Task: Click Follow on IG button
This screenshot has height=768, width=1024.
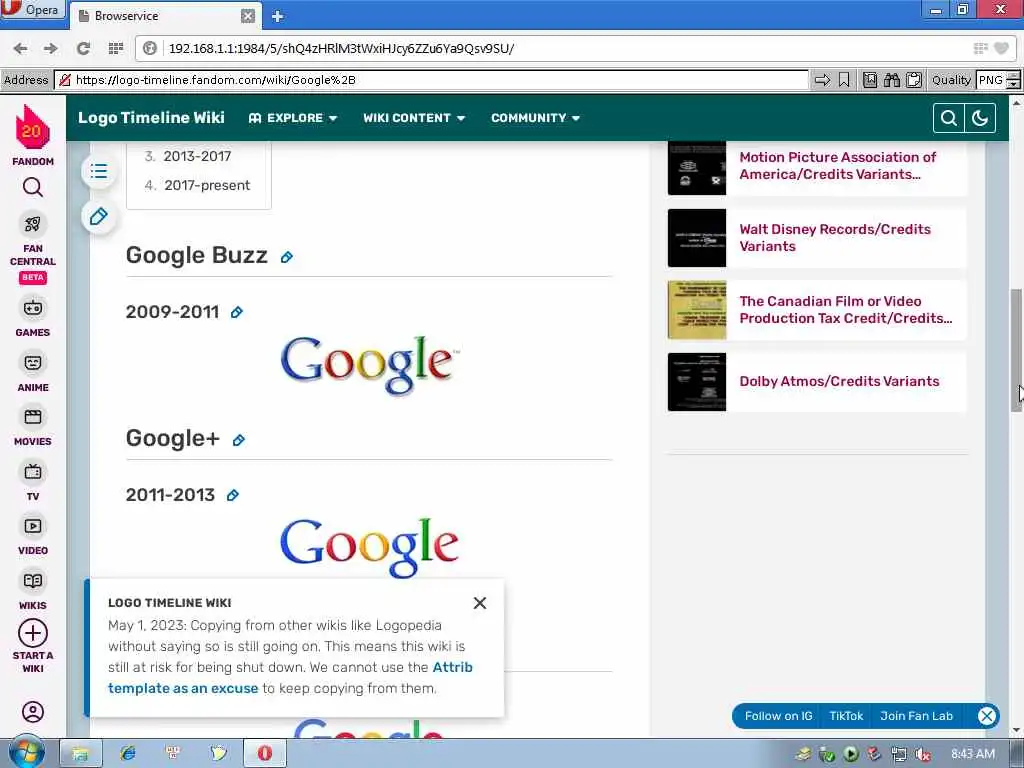Action: pos(778,716)
